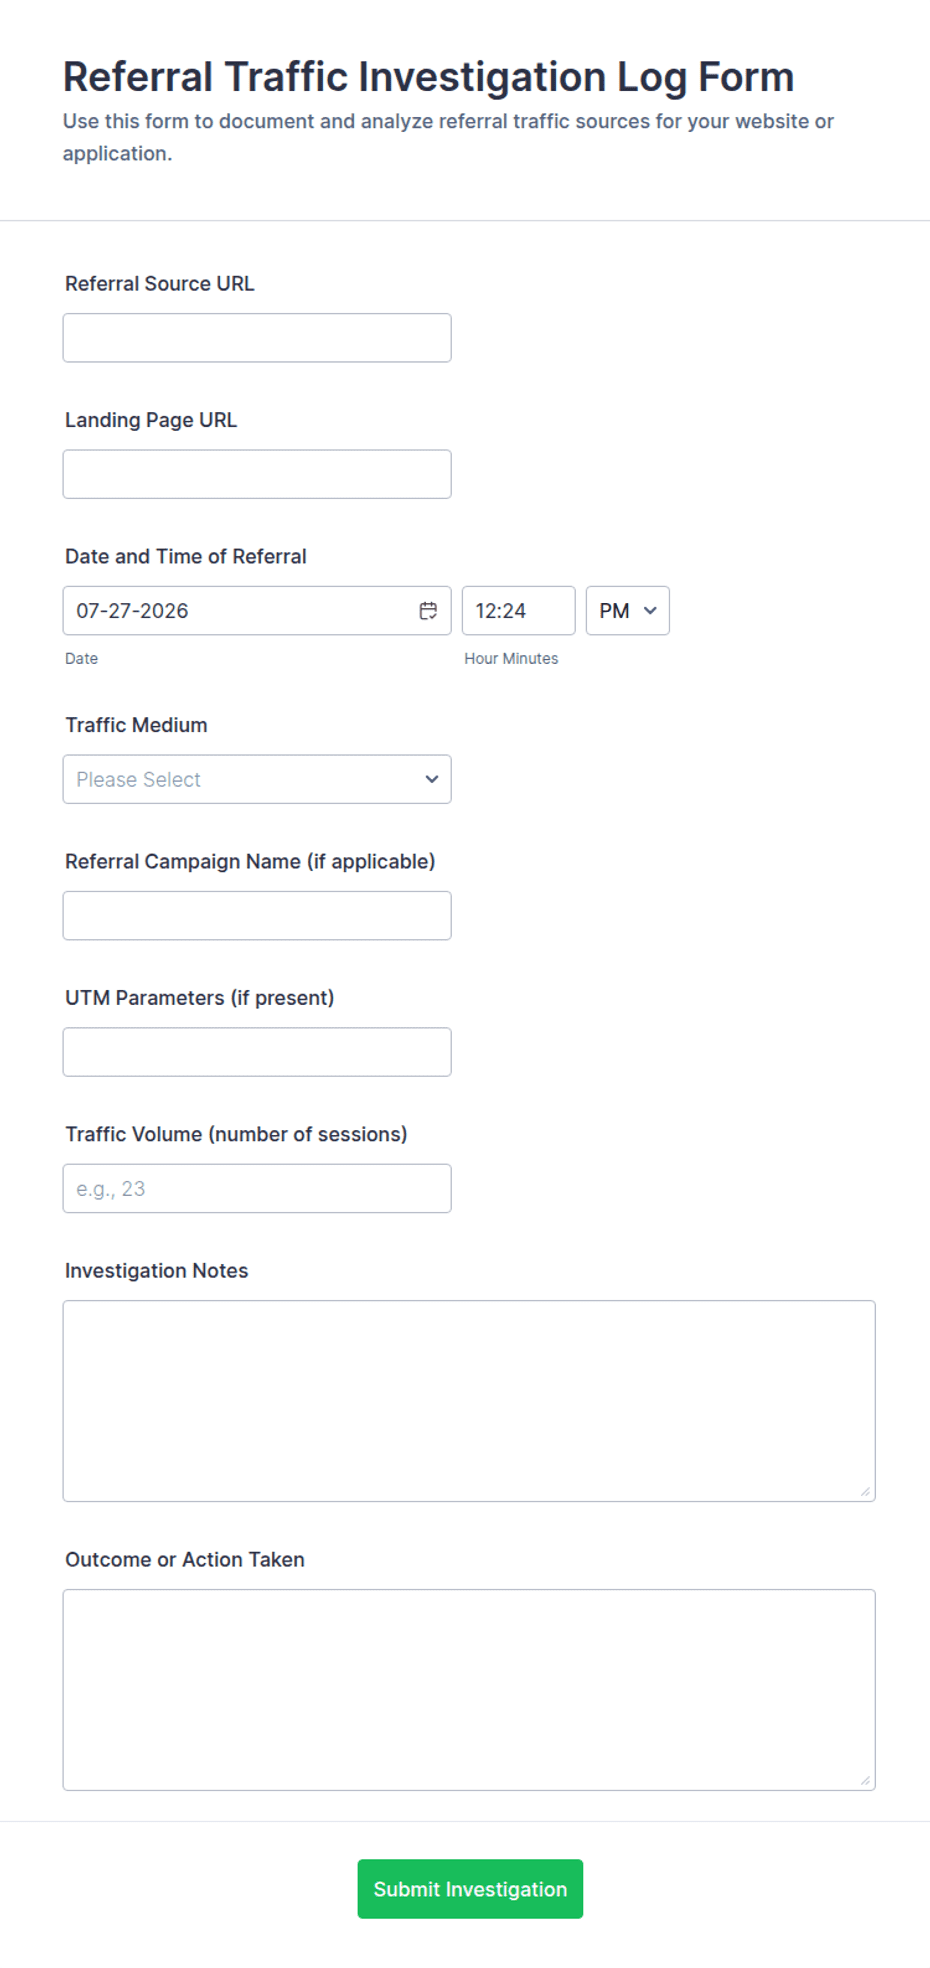The image size is (930, 1968).
Task: Focus the Referral Campaign Name field
Action: click(257, 916)
